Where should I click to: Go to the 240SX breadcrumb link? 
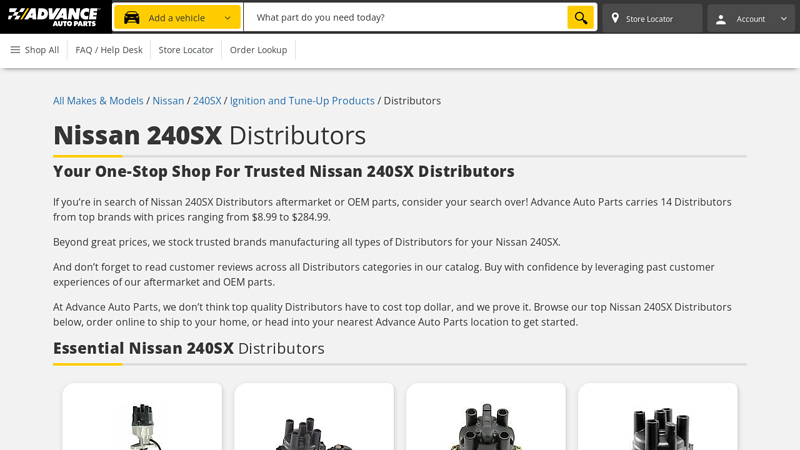tap(207, 101)
